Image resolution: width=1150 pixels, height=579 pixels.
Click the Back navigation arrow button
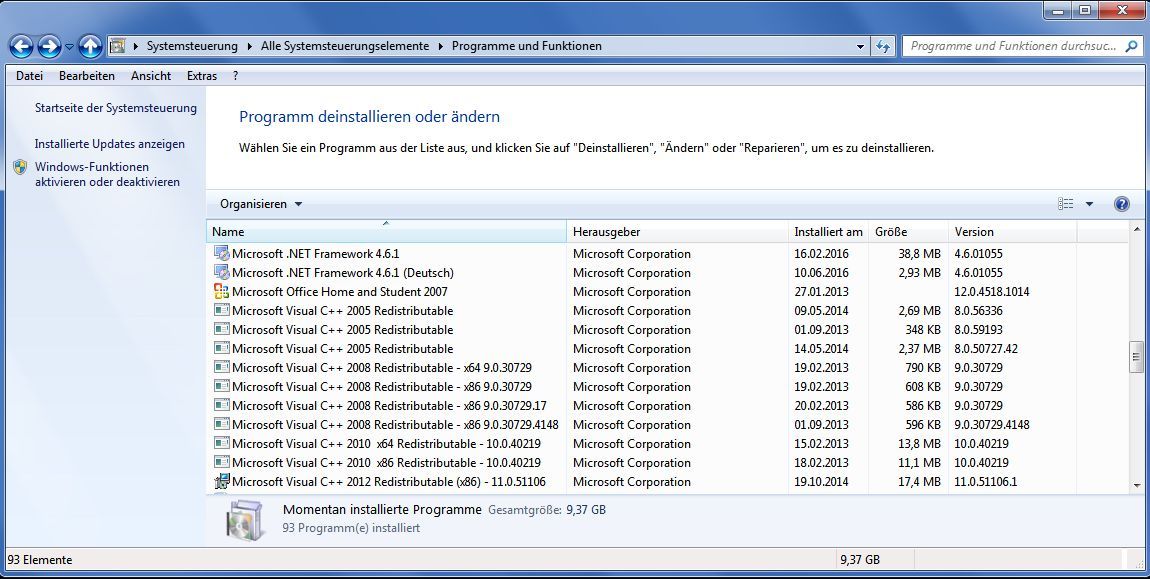pyautogui.click(x=21, y=46)
